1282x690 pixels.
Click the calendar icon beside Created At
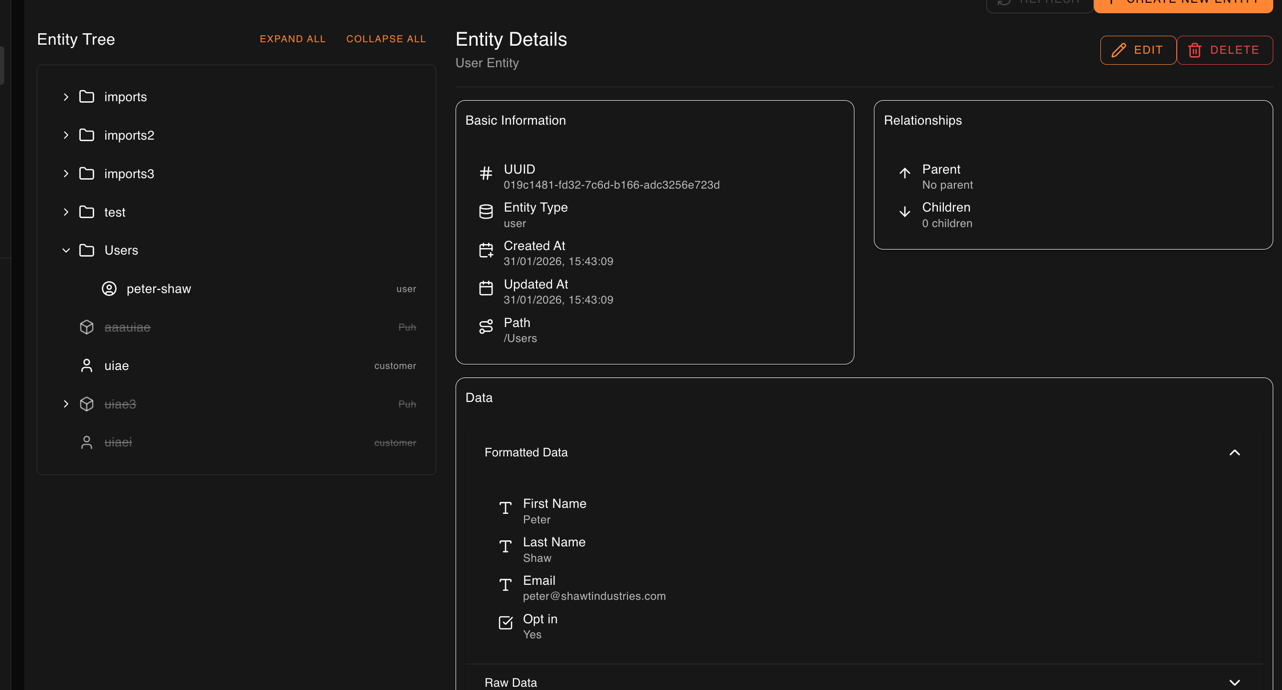click(x=486, y=250)
